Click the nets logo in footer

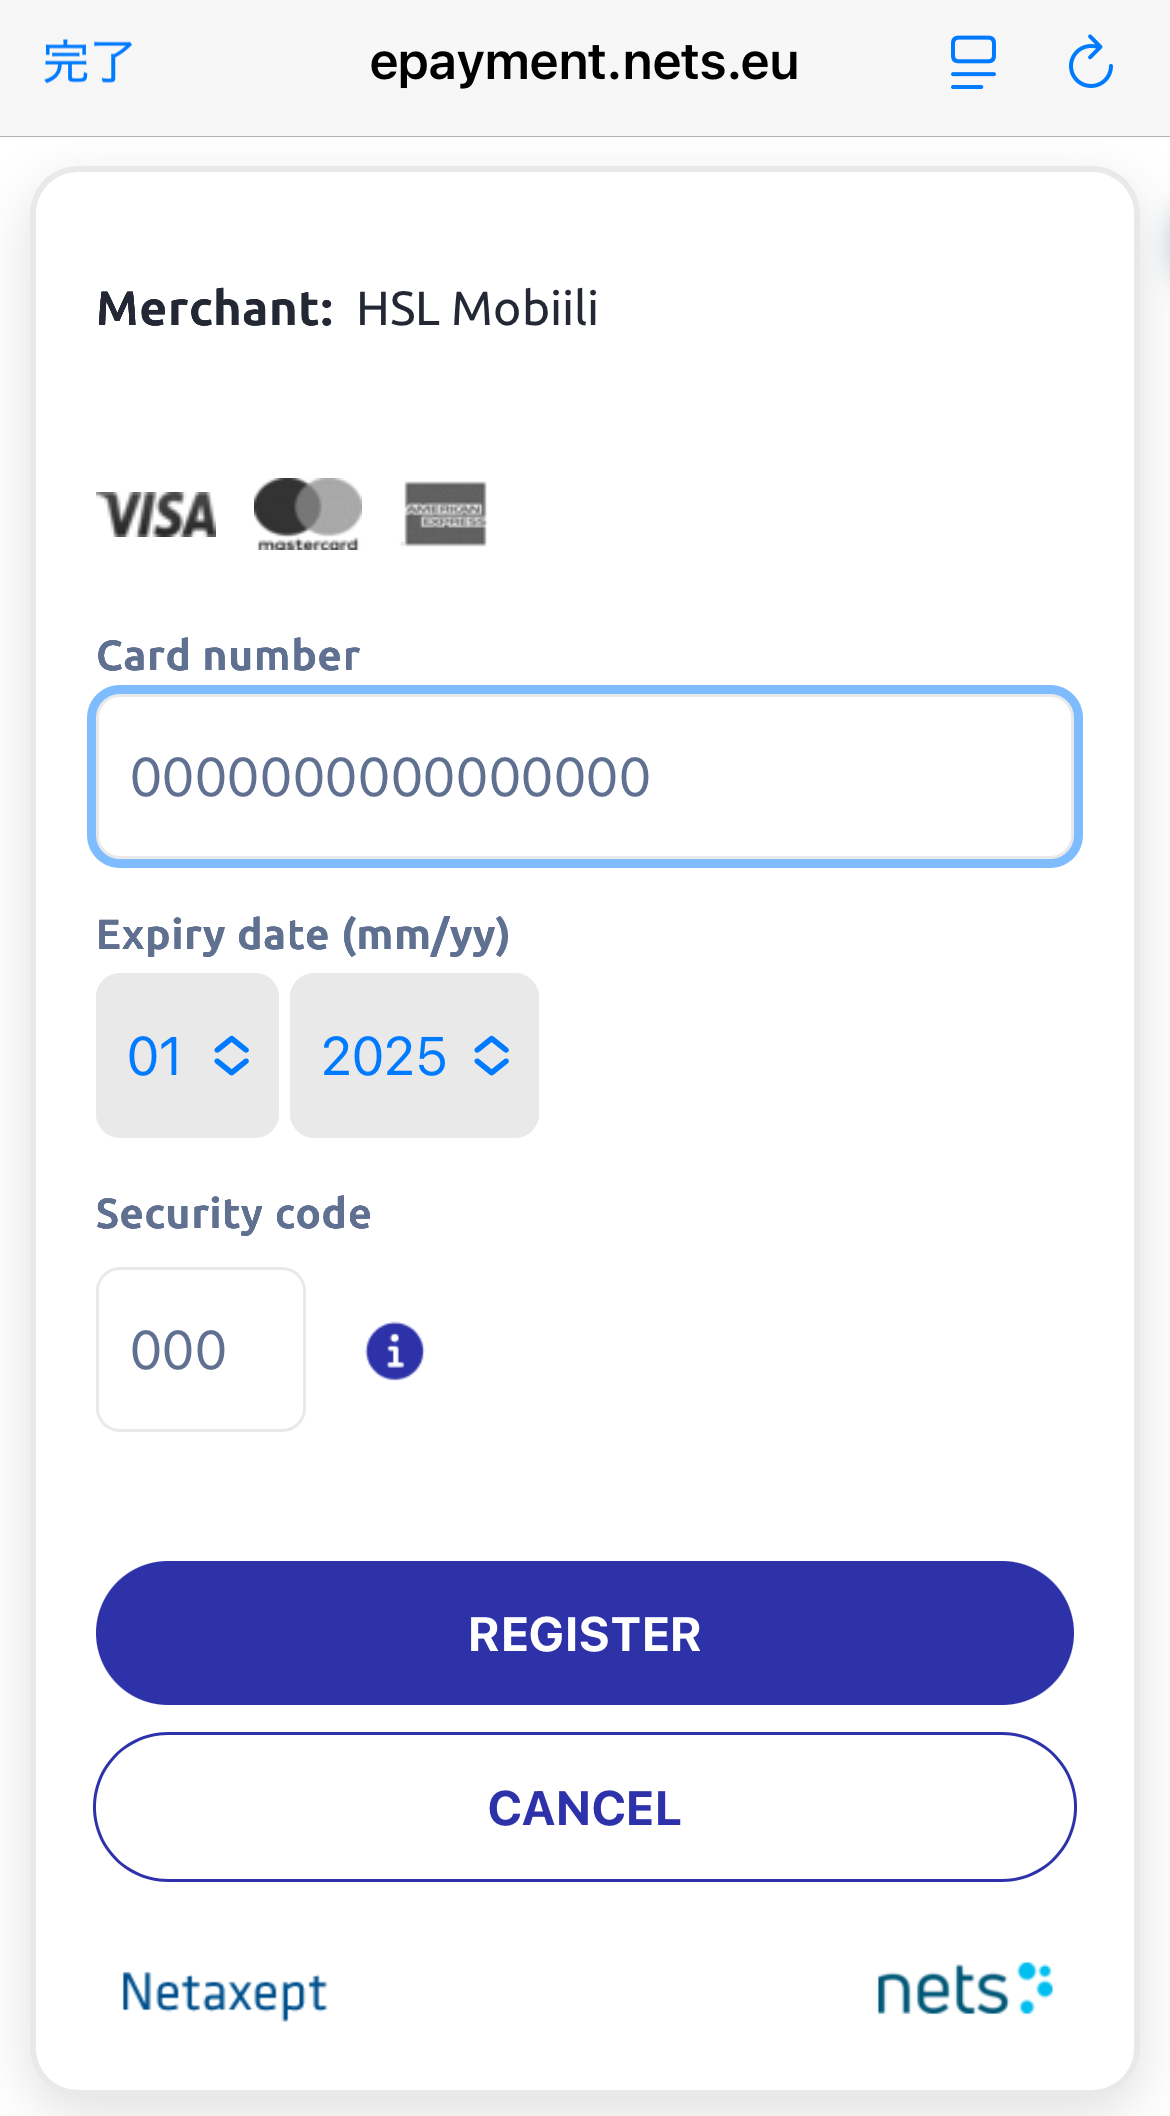click(964, 1989)
